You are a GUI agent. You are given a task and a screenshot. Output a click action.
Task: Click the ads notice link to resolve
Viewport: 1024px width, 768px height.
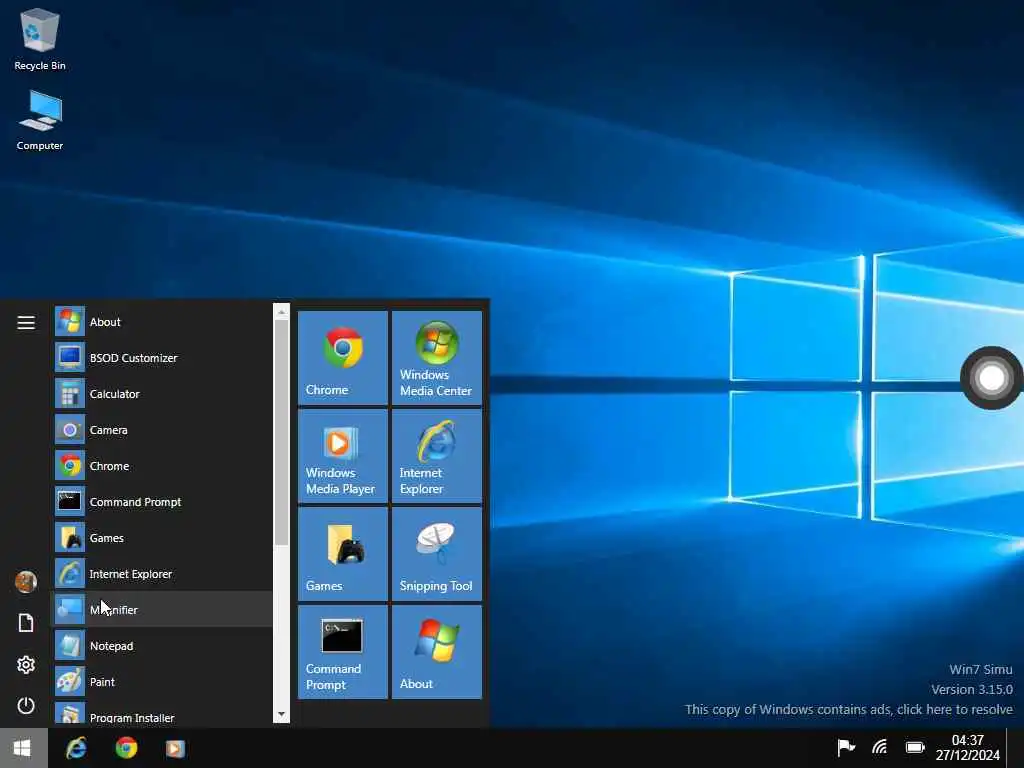click(848, 709)
